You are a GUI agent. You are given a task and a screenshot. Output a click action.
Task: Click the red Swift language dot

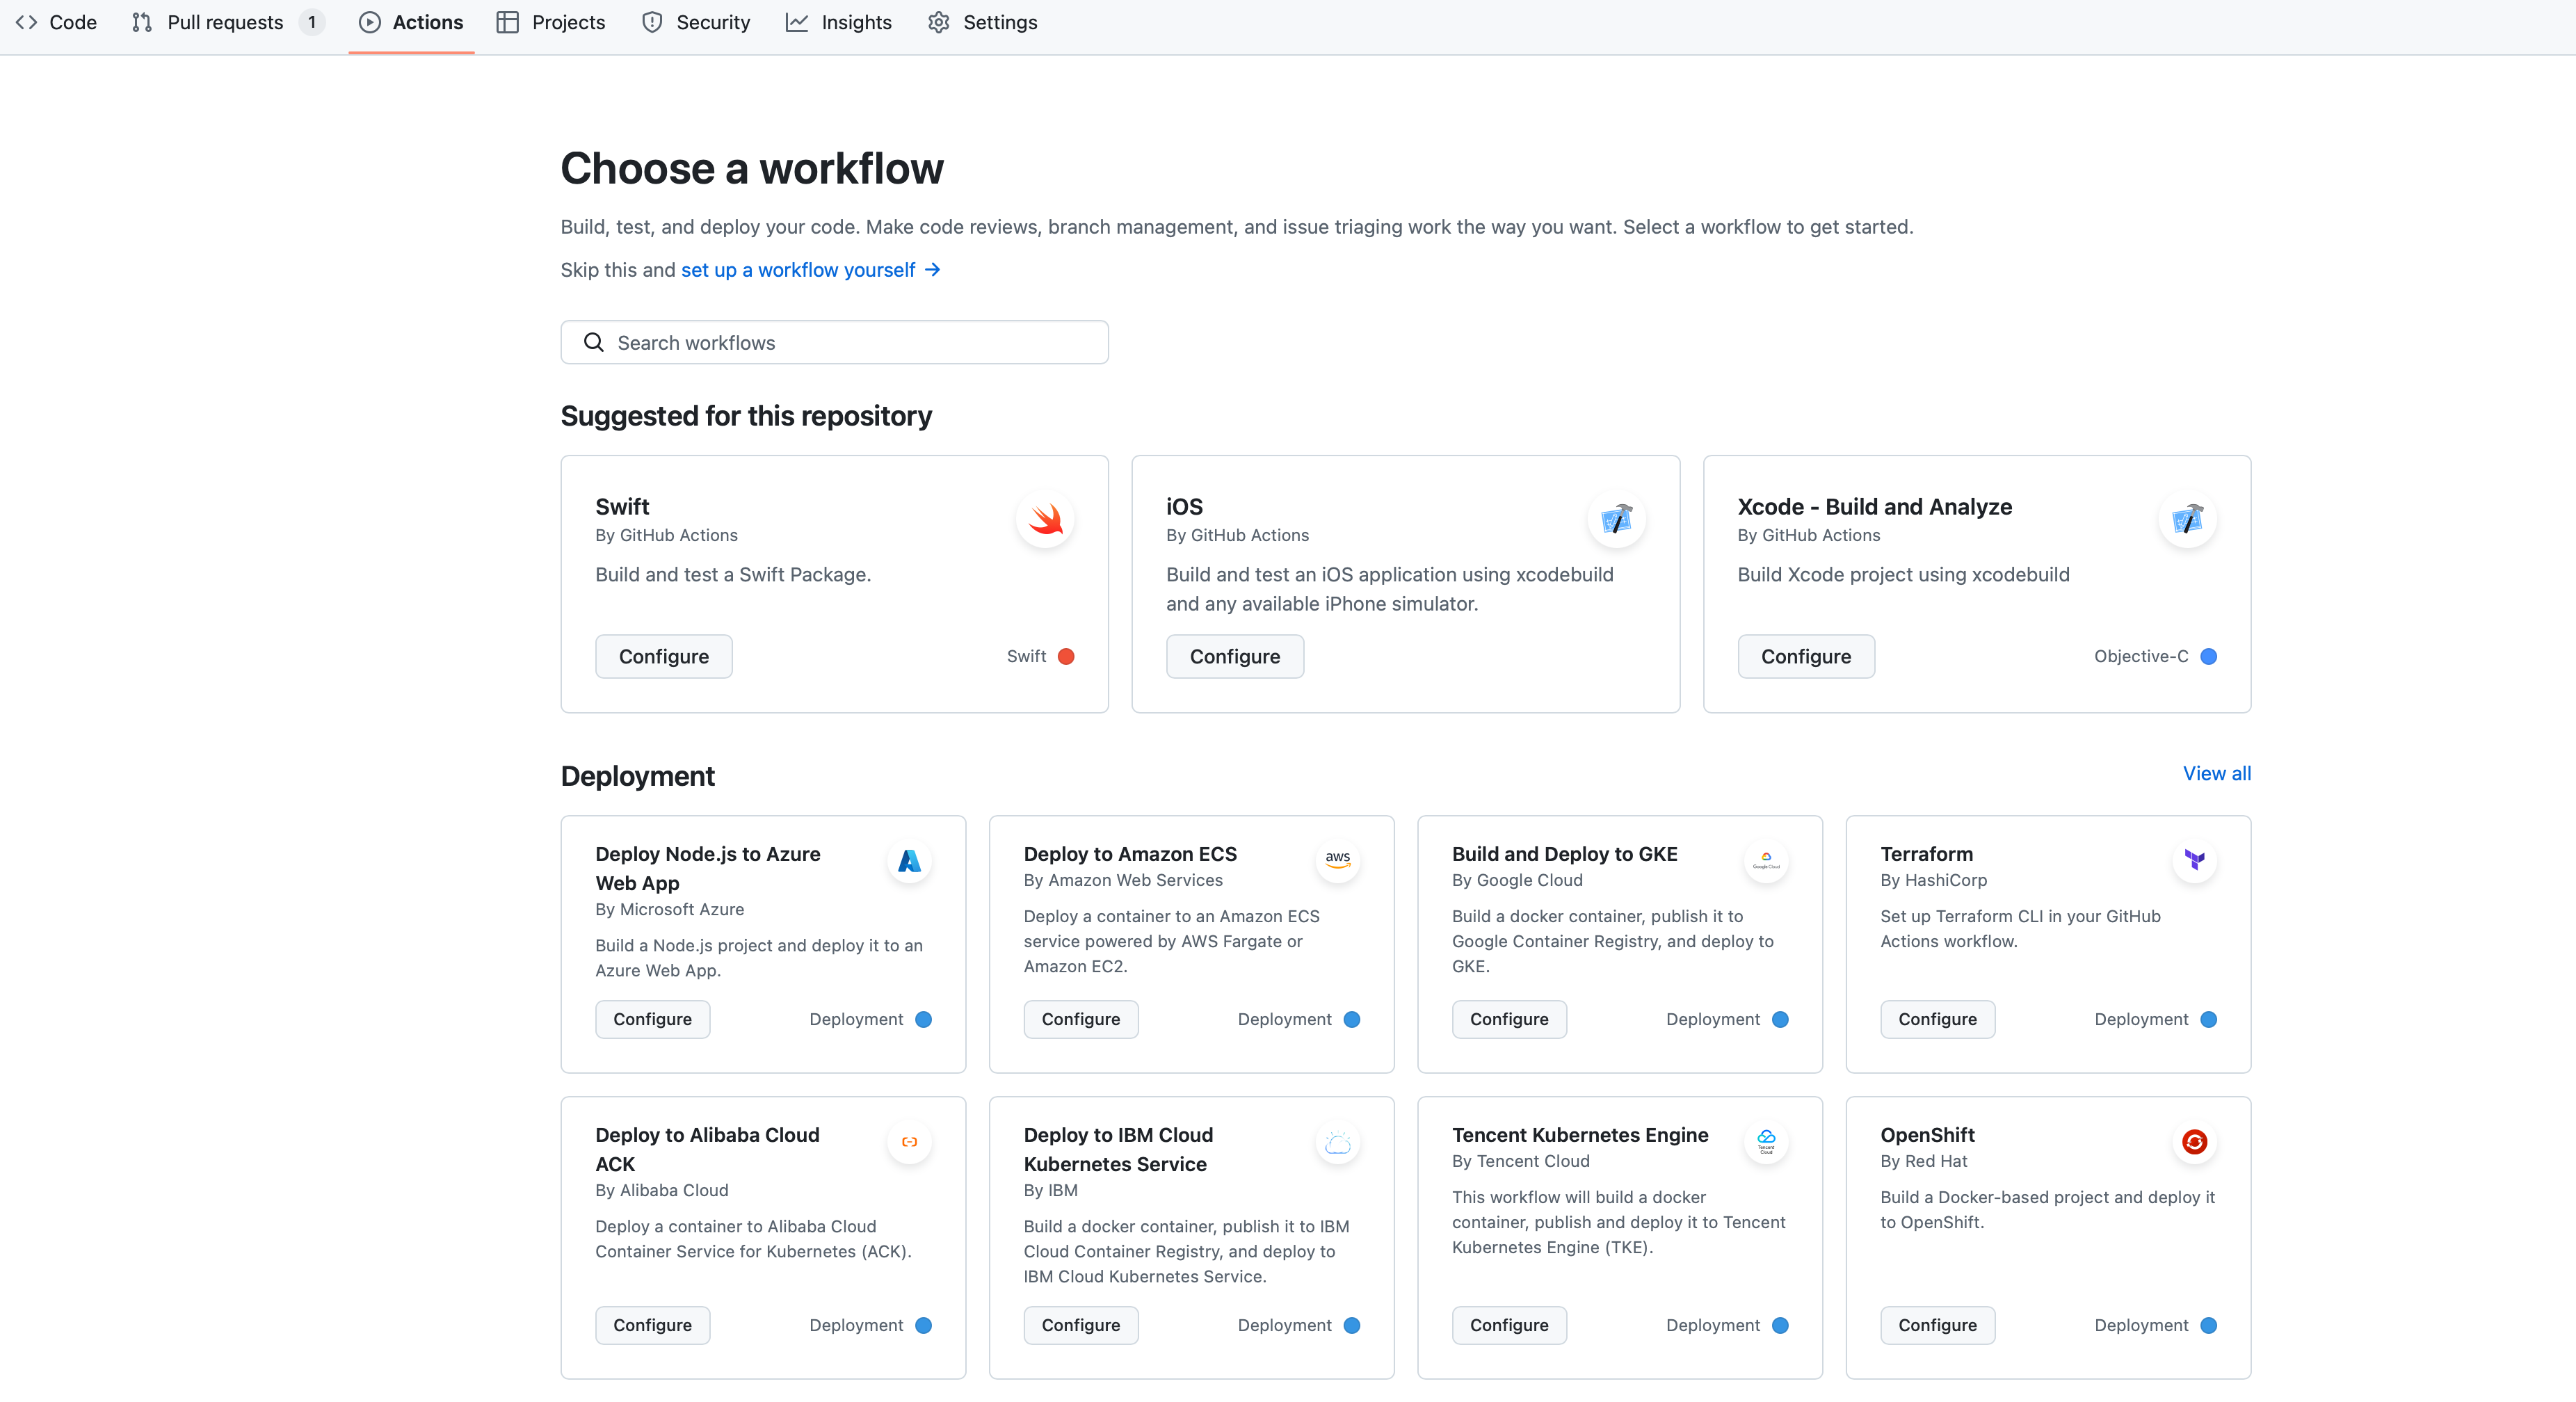coord(1066,656)
